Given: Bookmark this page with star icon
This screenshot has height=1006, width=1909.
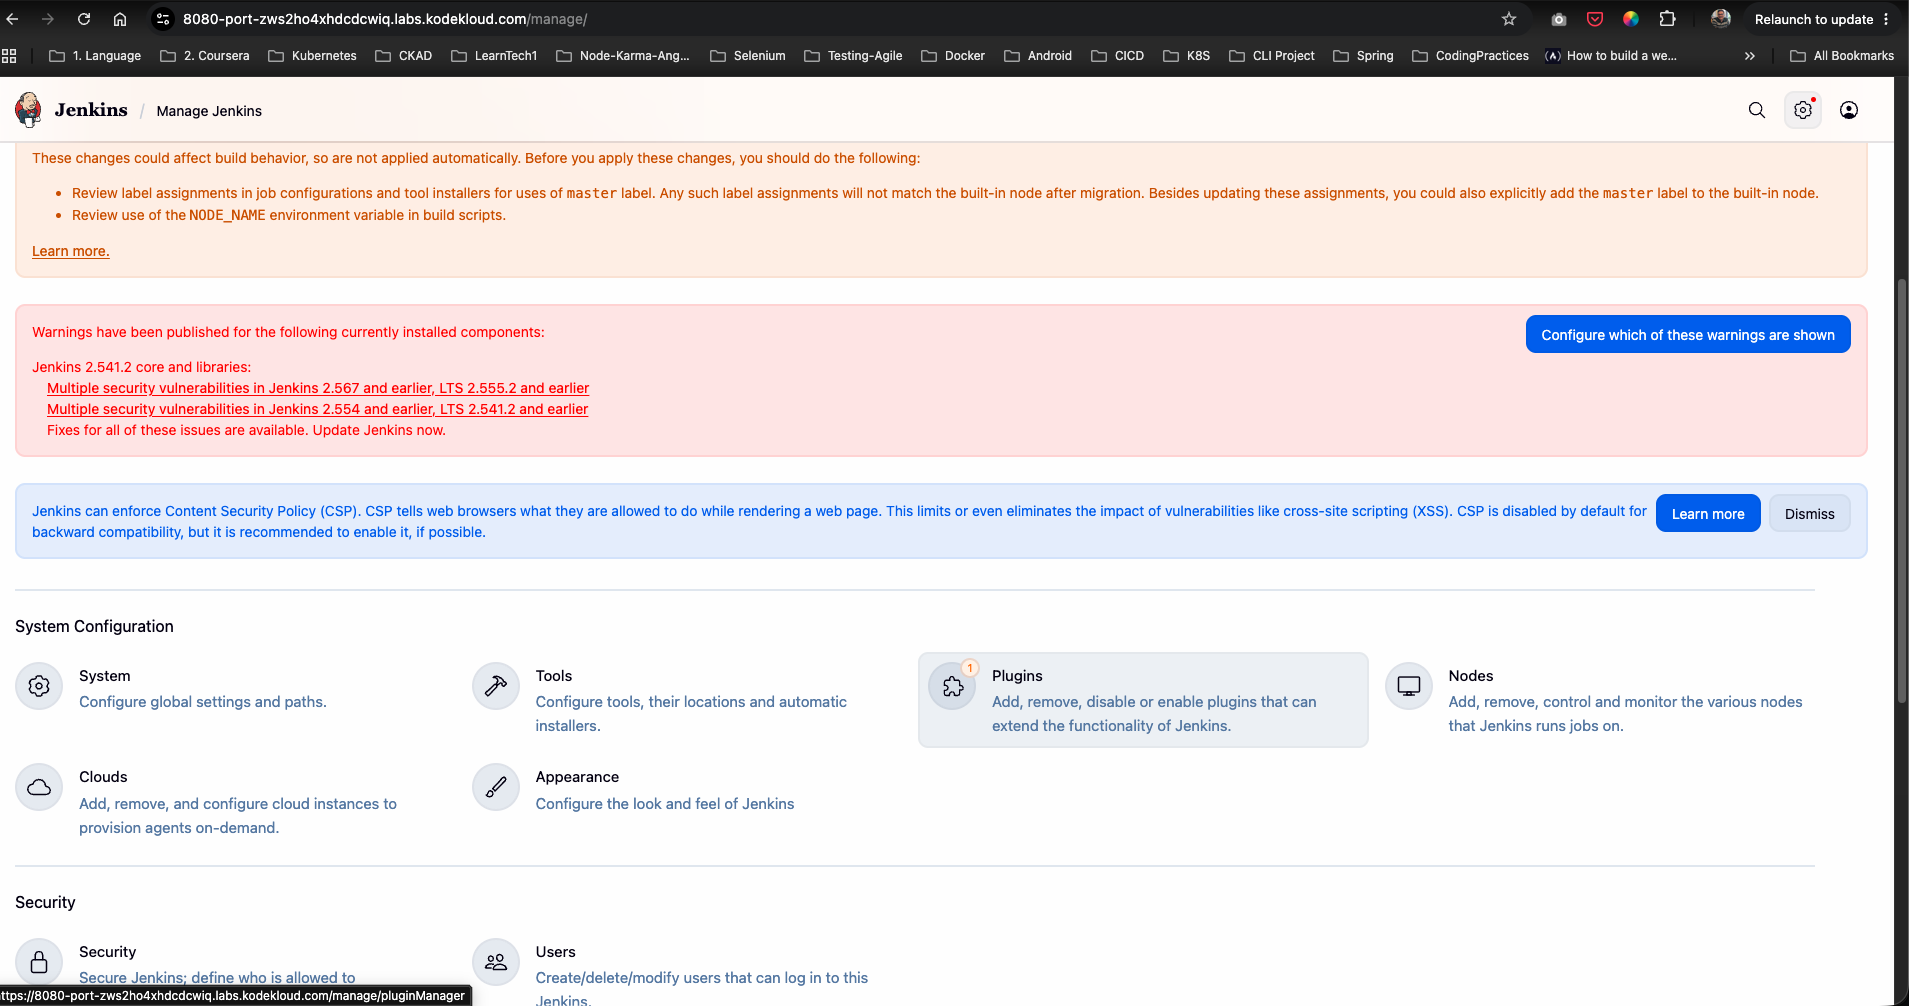Looking at the screenshot, I should click(x=1509, y=19).
